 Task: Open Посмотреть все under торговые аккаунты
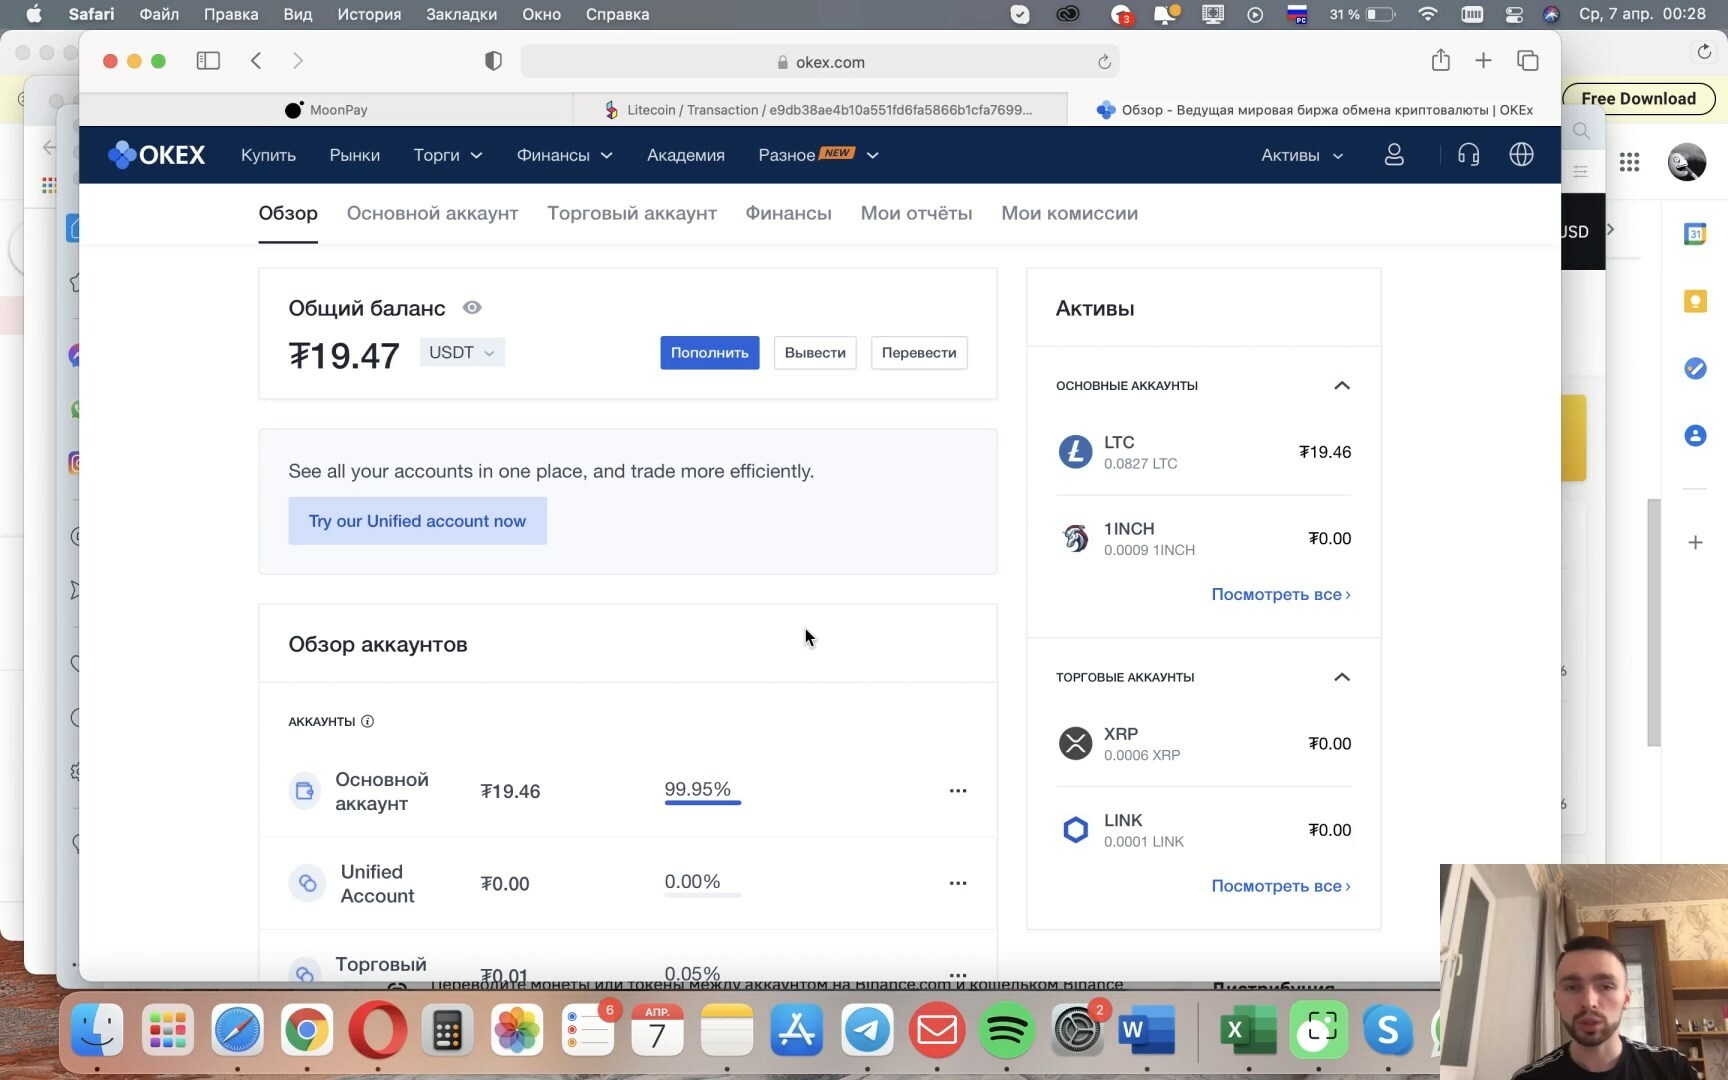click(1280, 886)
